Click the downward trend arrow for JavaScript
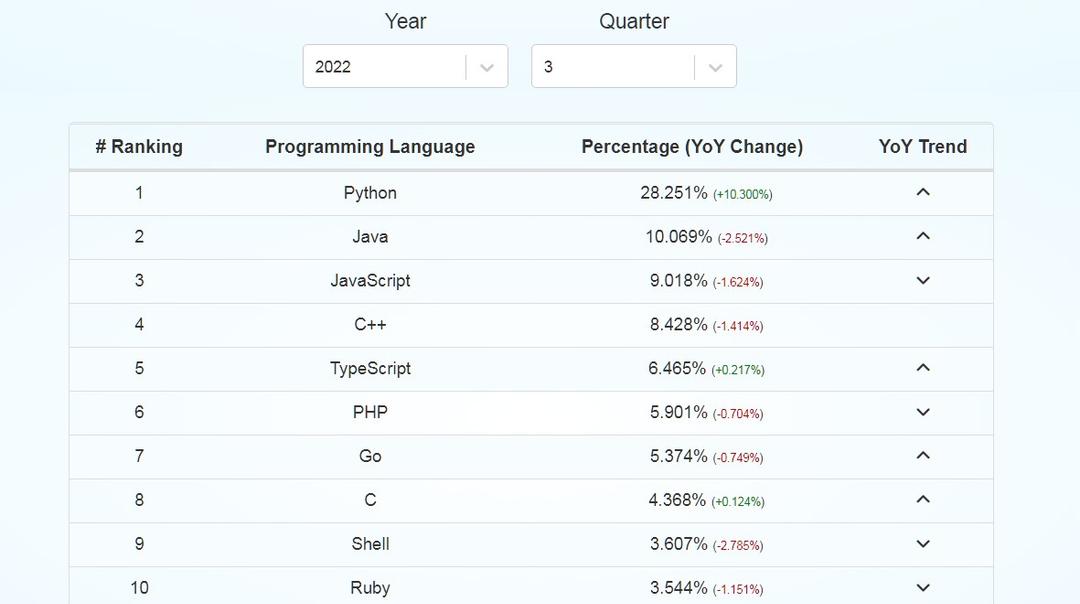1080x604 pixels. 923,281
